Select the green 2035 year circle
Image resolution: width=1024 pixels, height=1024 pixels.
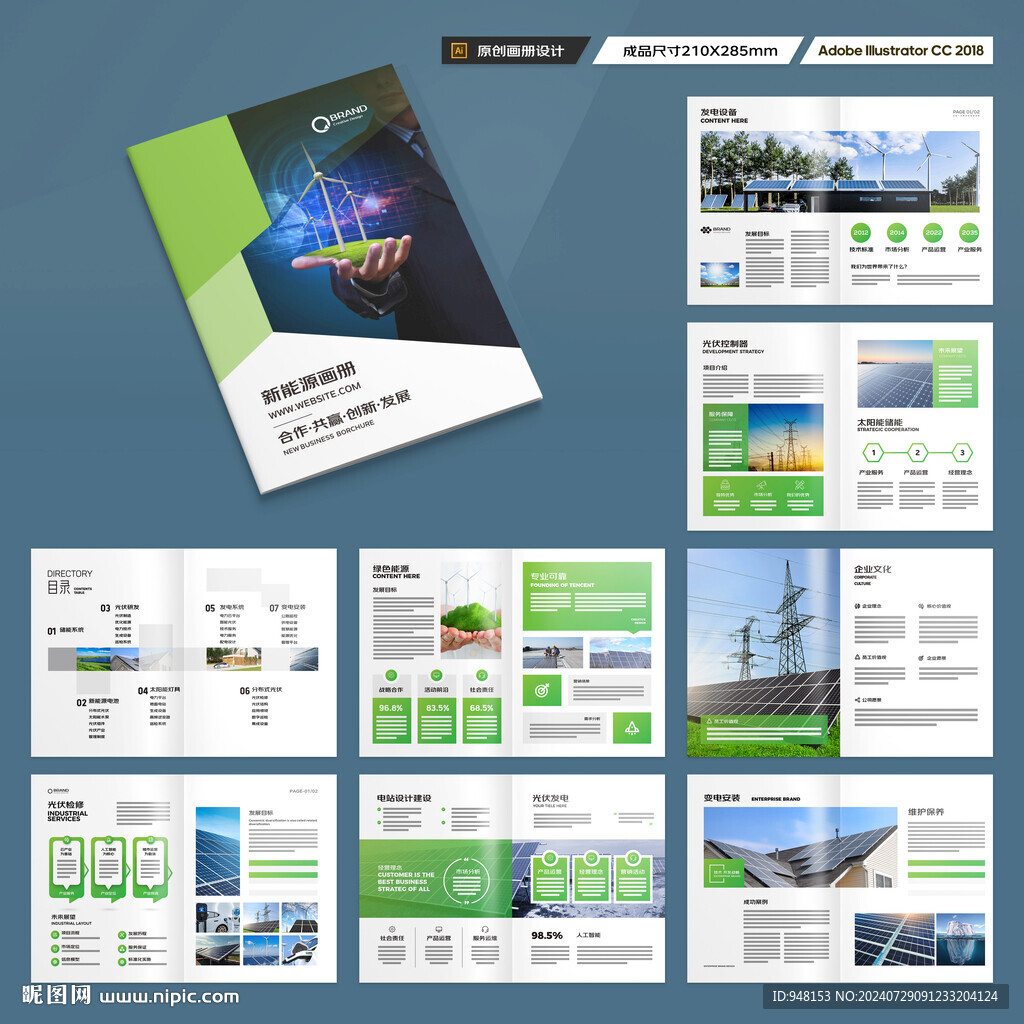coord(969,232)
